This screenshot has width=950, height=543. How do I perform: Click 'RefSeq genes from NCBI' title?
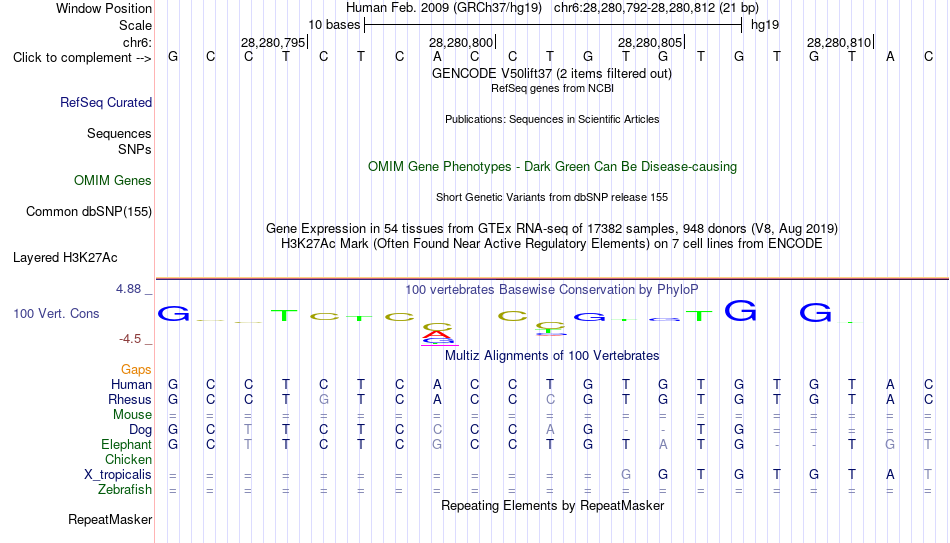pos(552,88)
